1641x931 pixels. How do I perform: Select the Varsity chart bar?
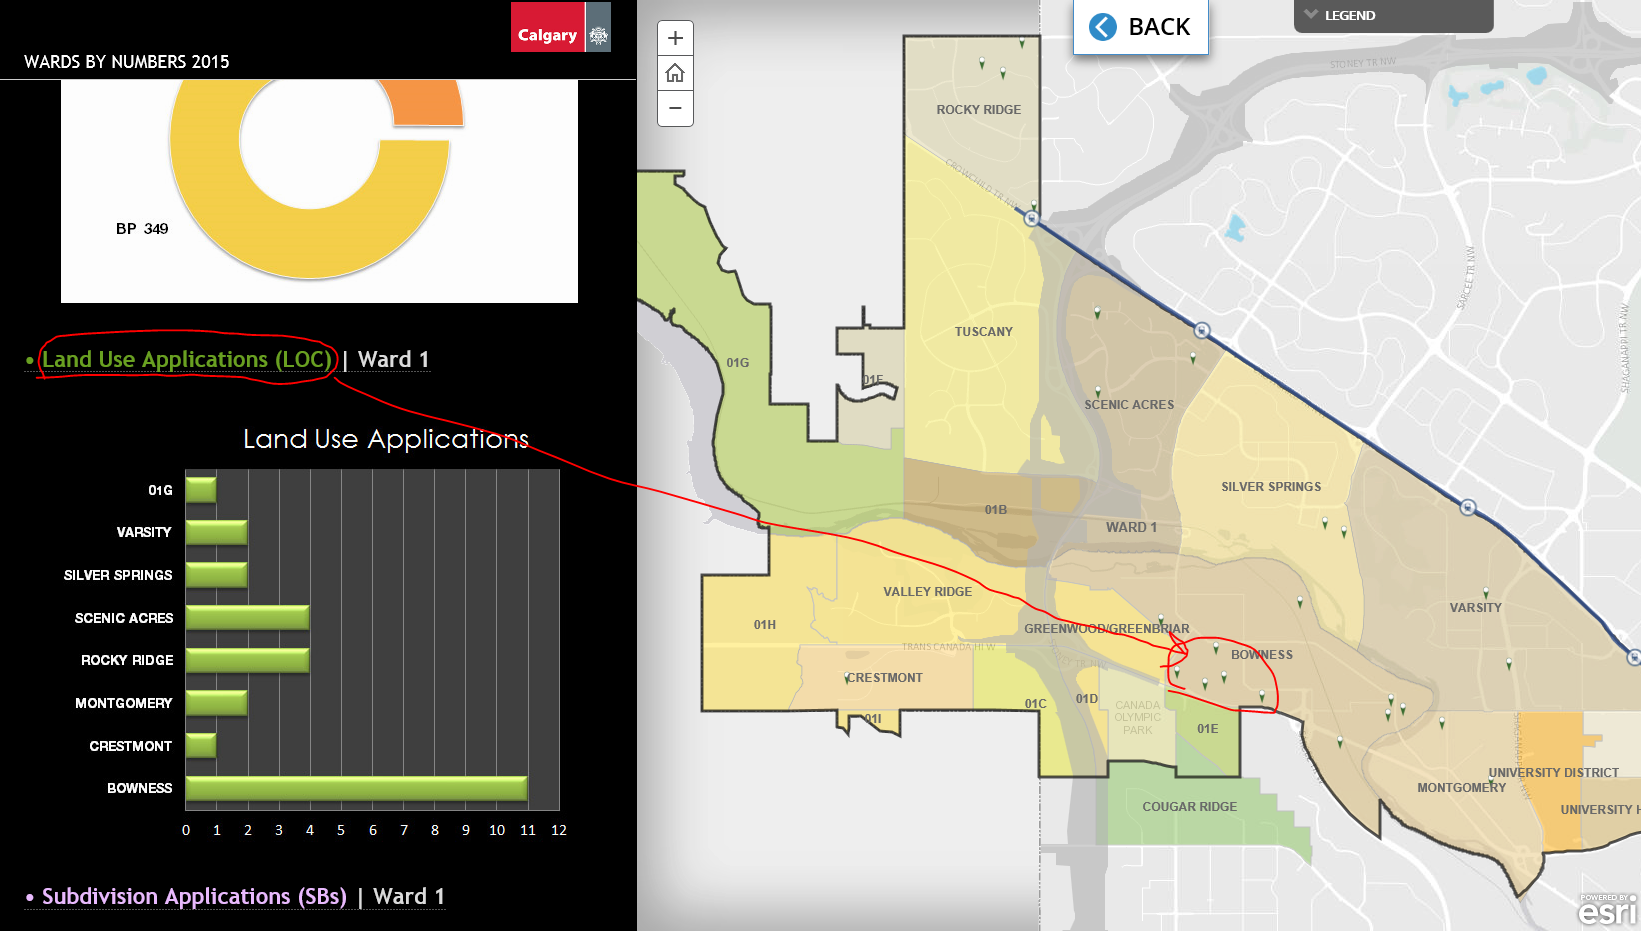point(216,532)
